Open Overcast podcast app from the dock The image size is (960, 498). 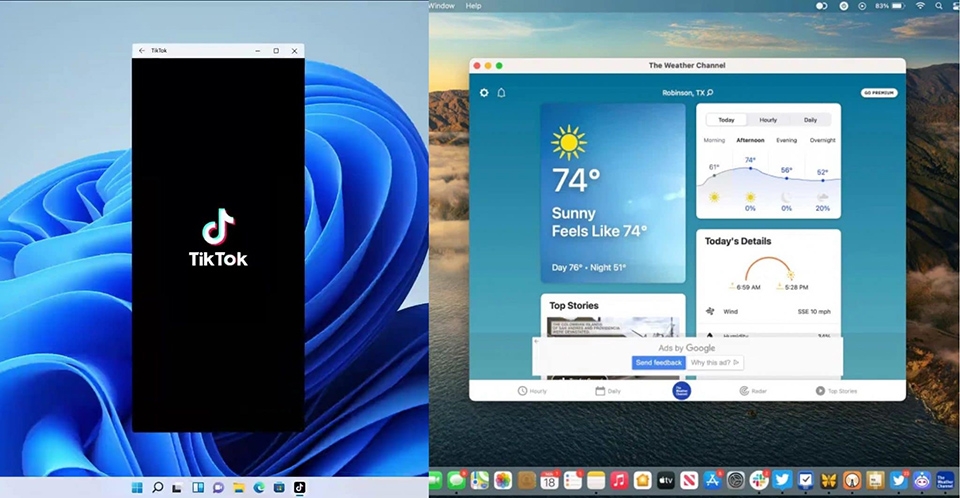852,481
